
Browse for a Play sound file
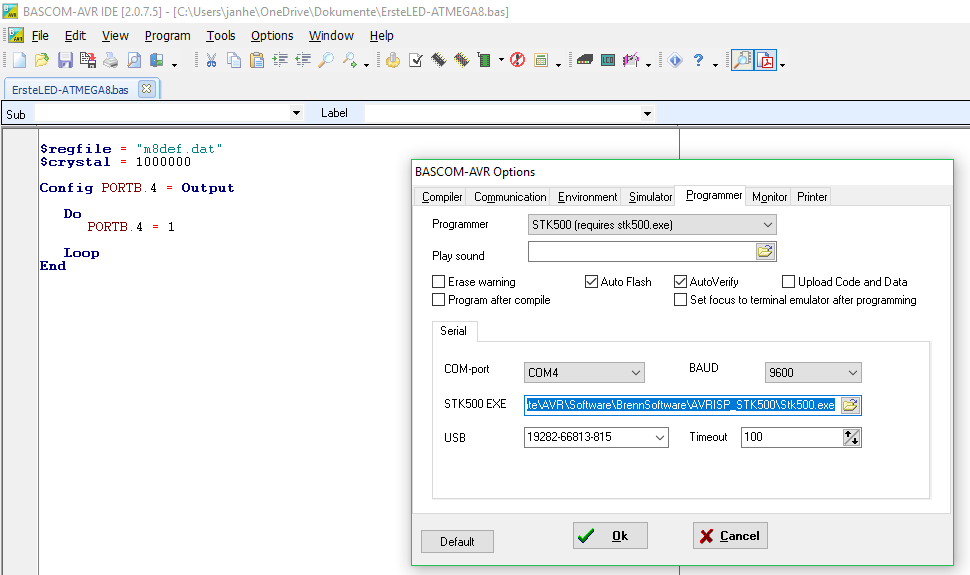pos(765,251)
